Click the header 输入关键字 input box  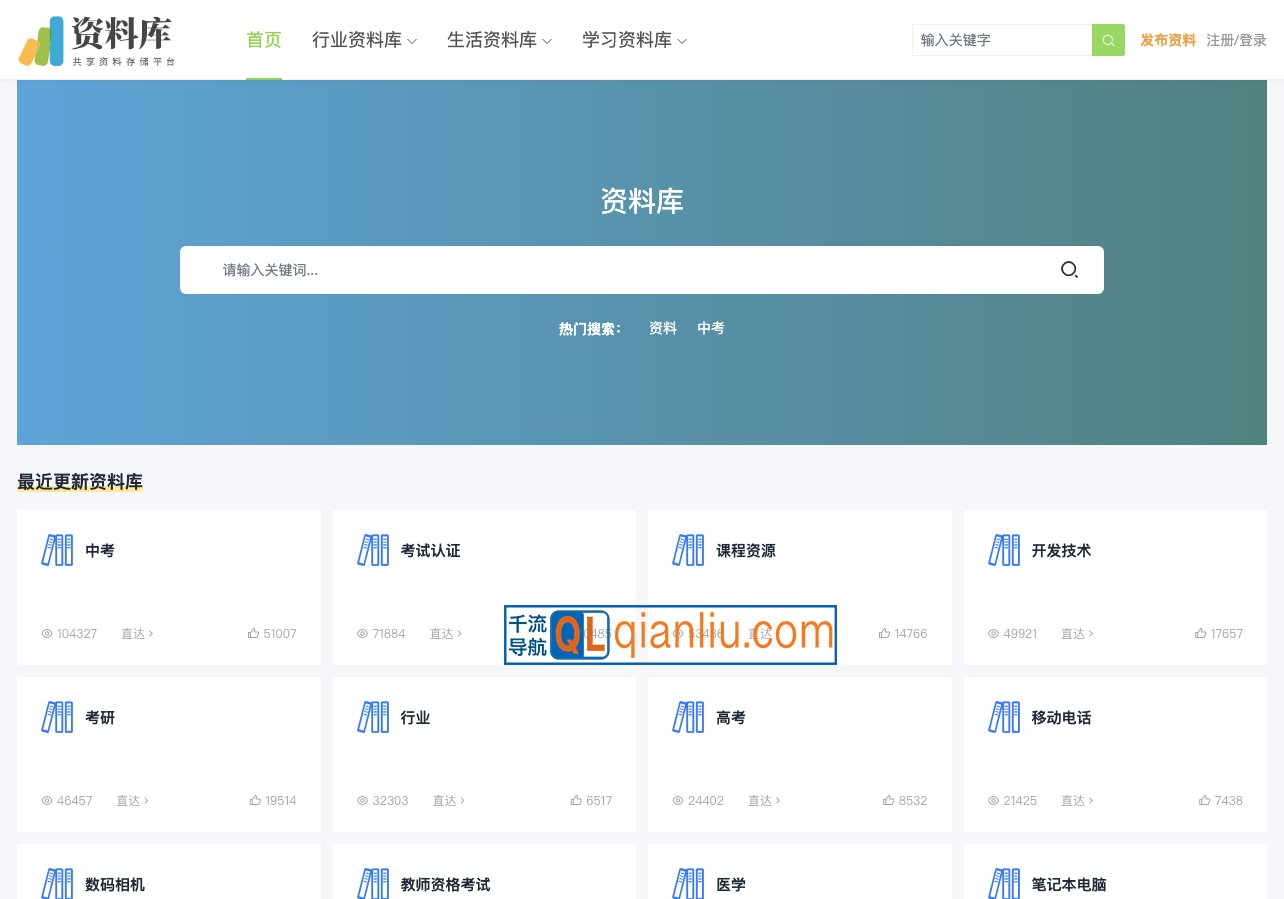[1001, 40]
